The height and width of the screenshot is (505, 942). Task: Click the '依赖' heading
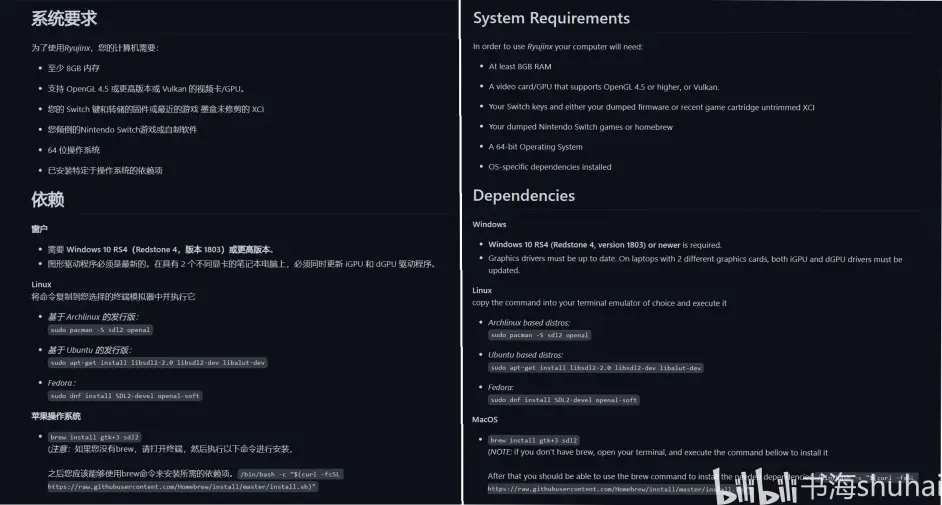coord(47,199)
